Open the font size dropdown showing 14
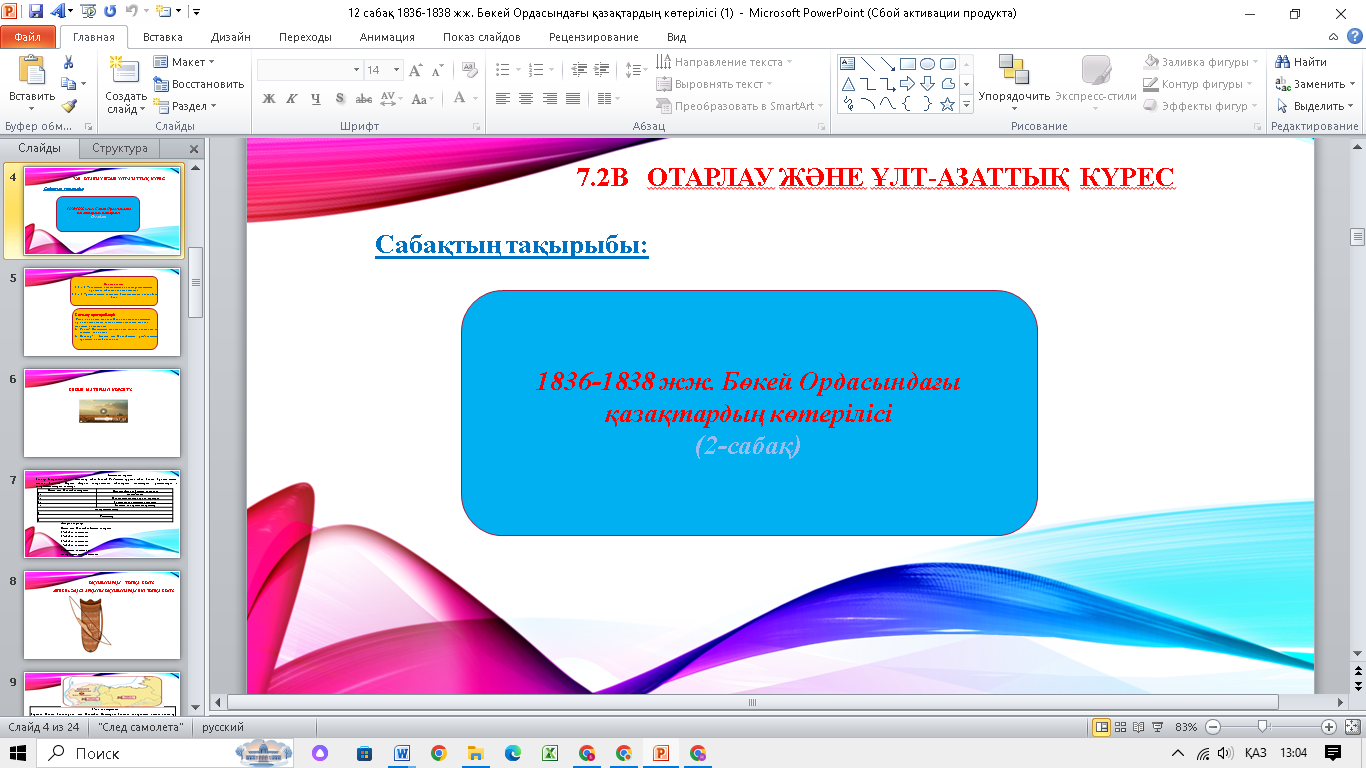Image resolution: width=1366 pixels, height=768 pixels. coord(397,70)
